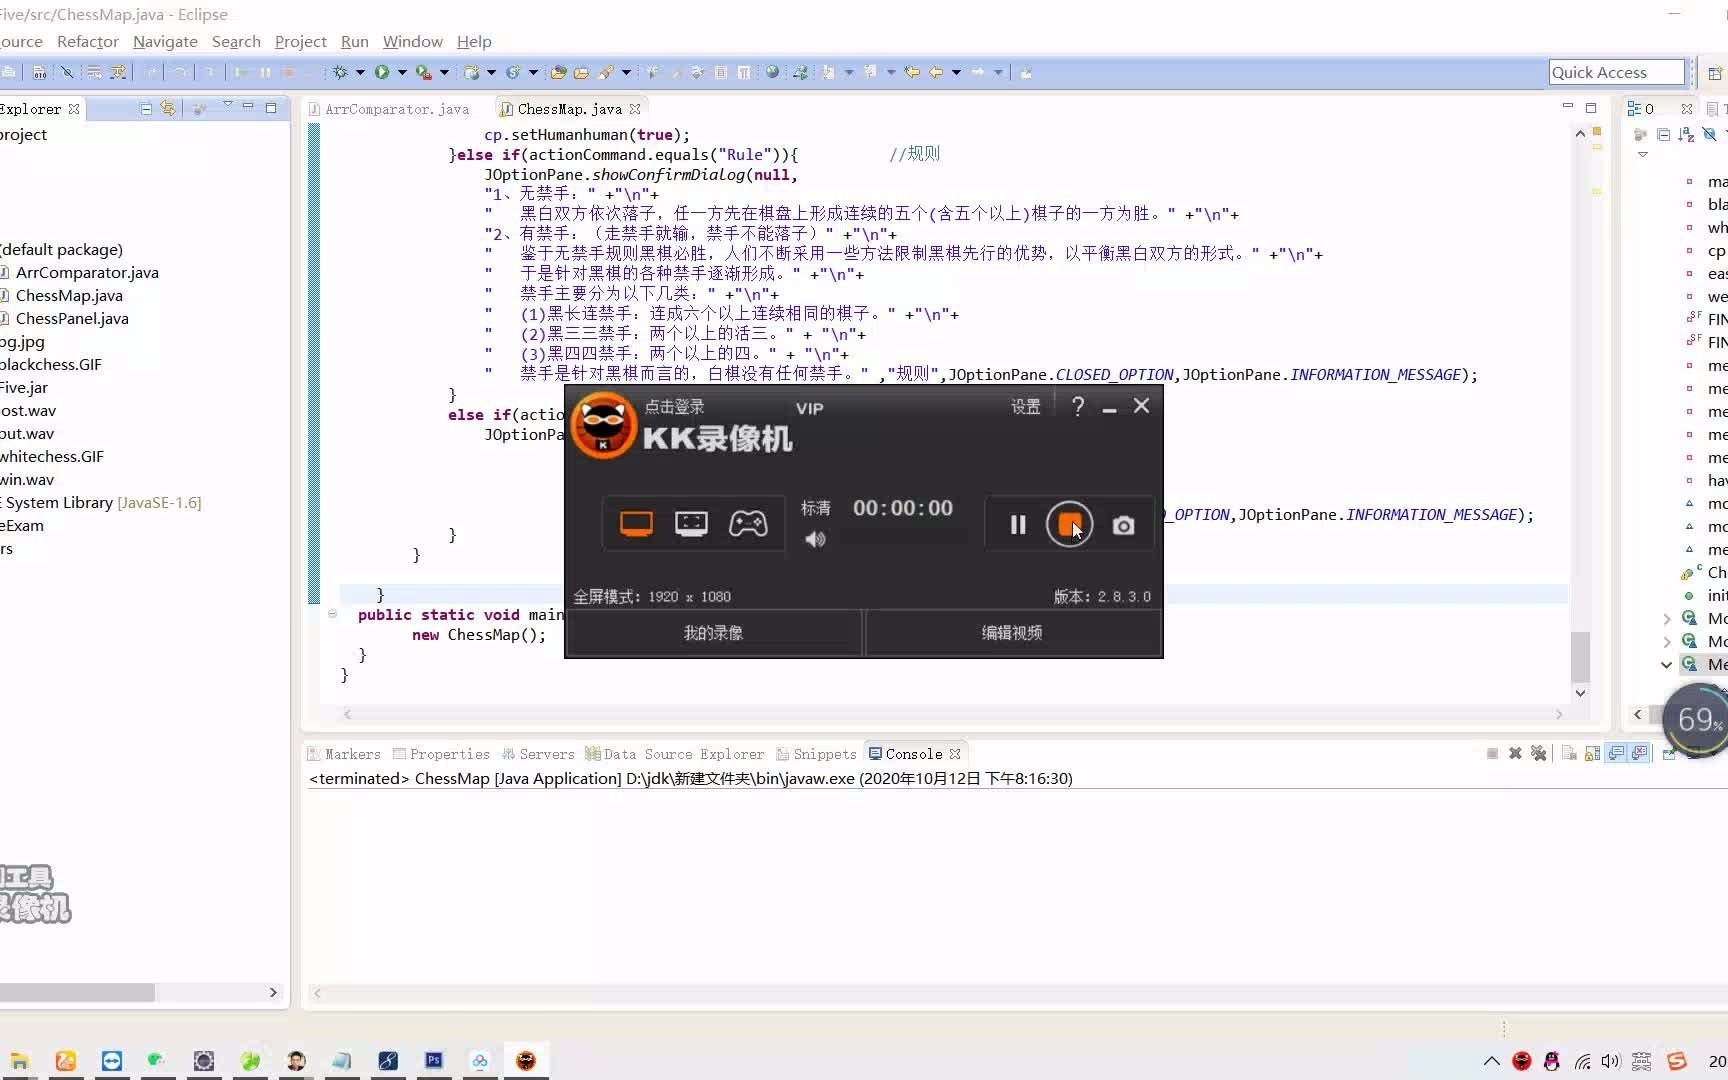Click the Collapse All icon in Package Explorer
Screen dimensions: 1728x1080
pyautogui.click(x=146, y=108)
